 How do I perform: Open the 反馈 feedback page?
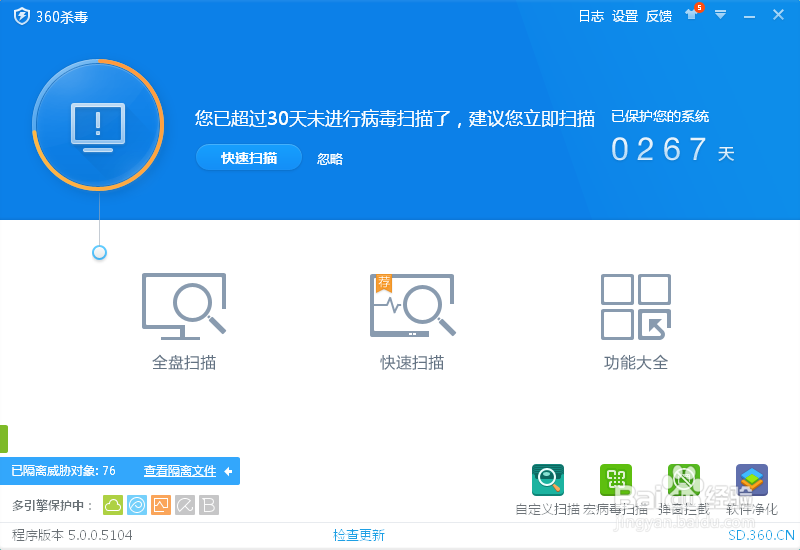point(659,16)
